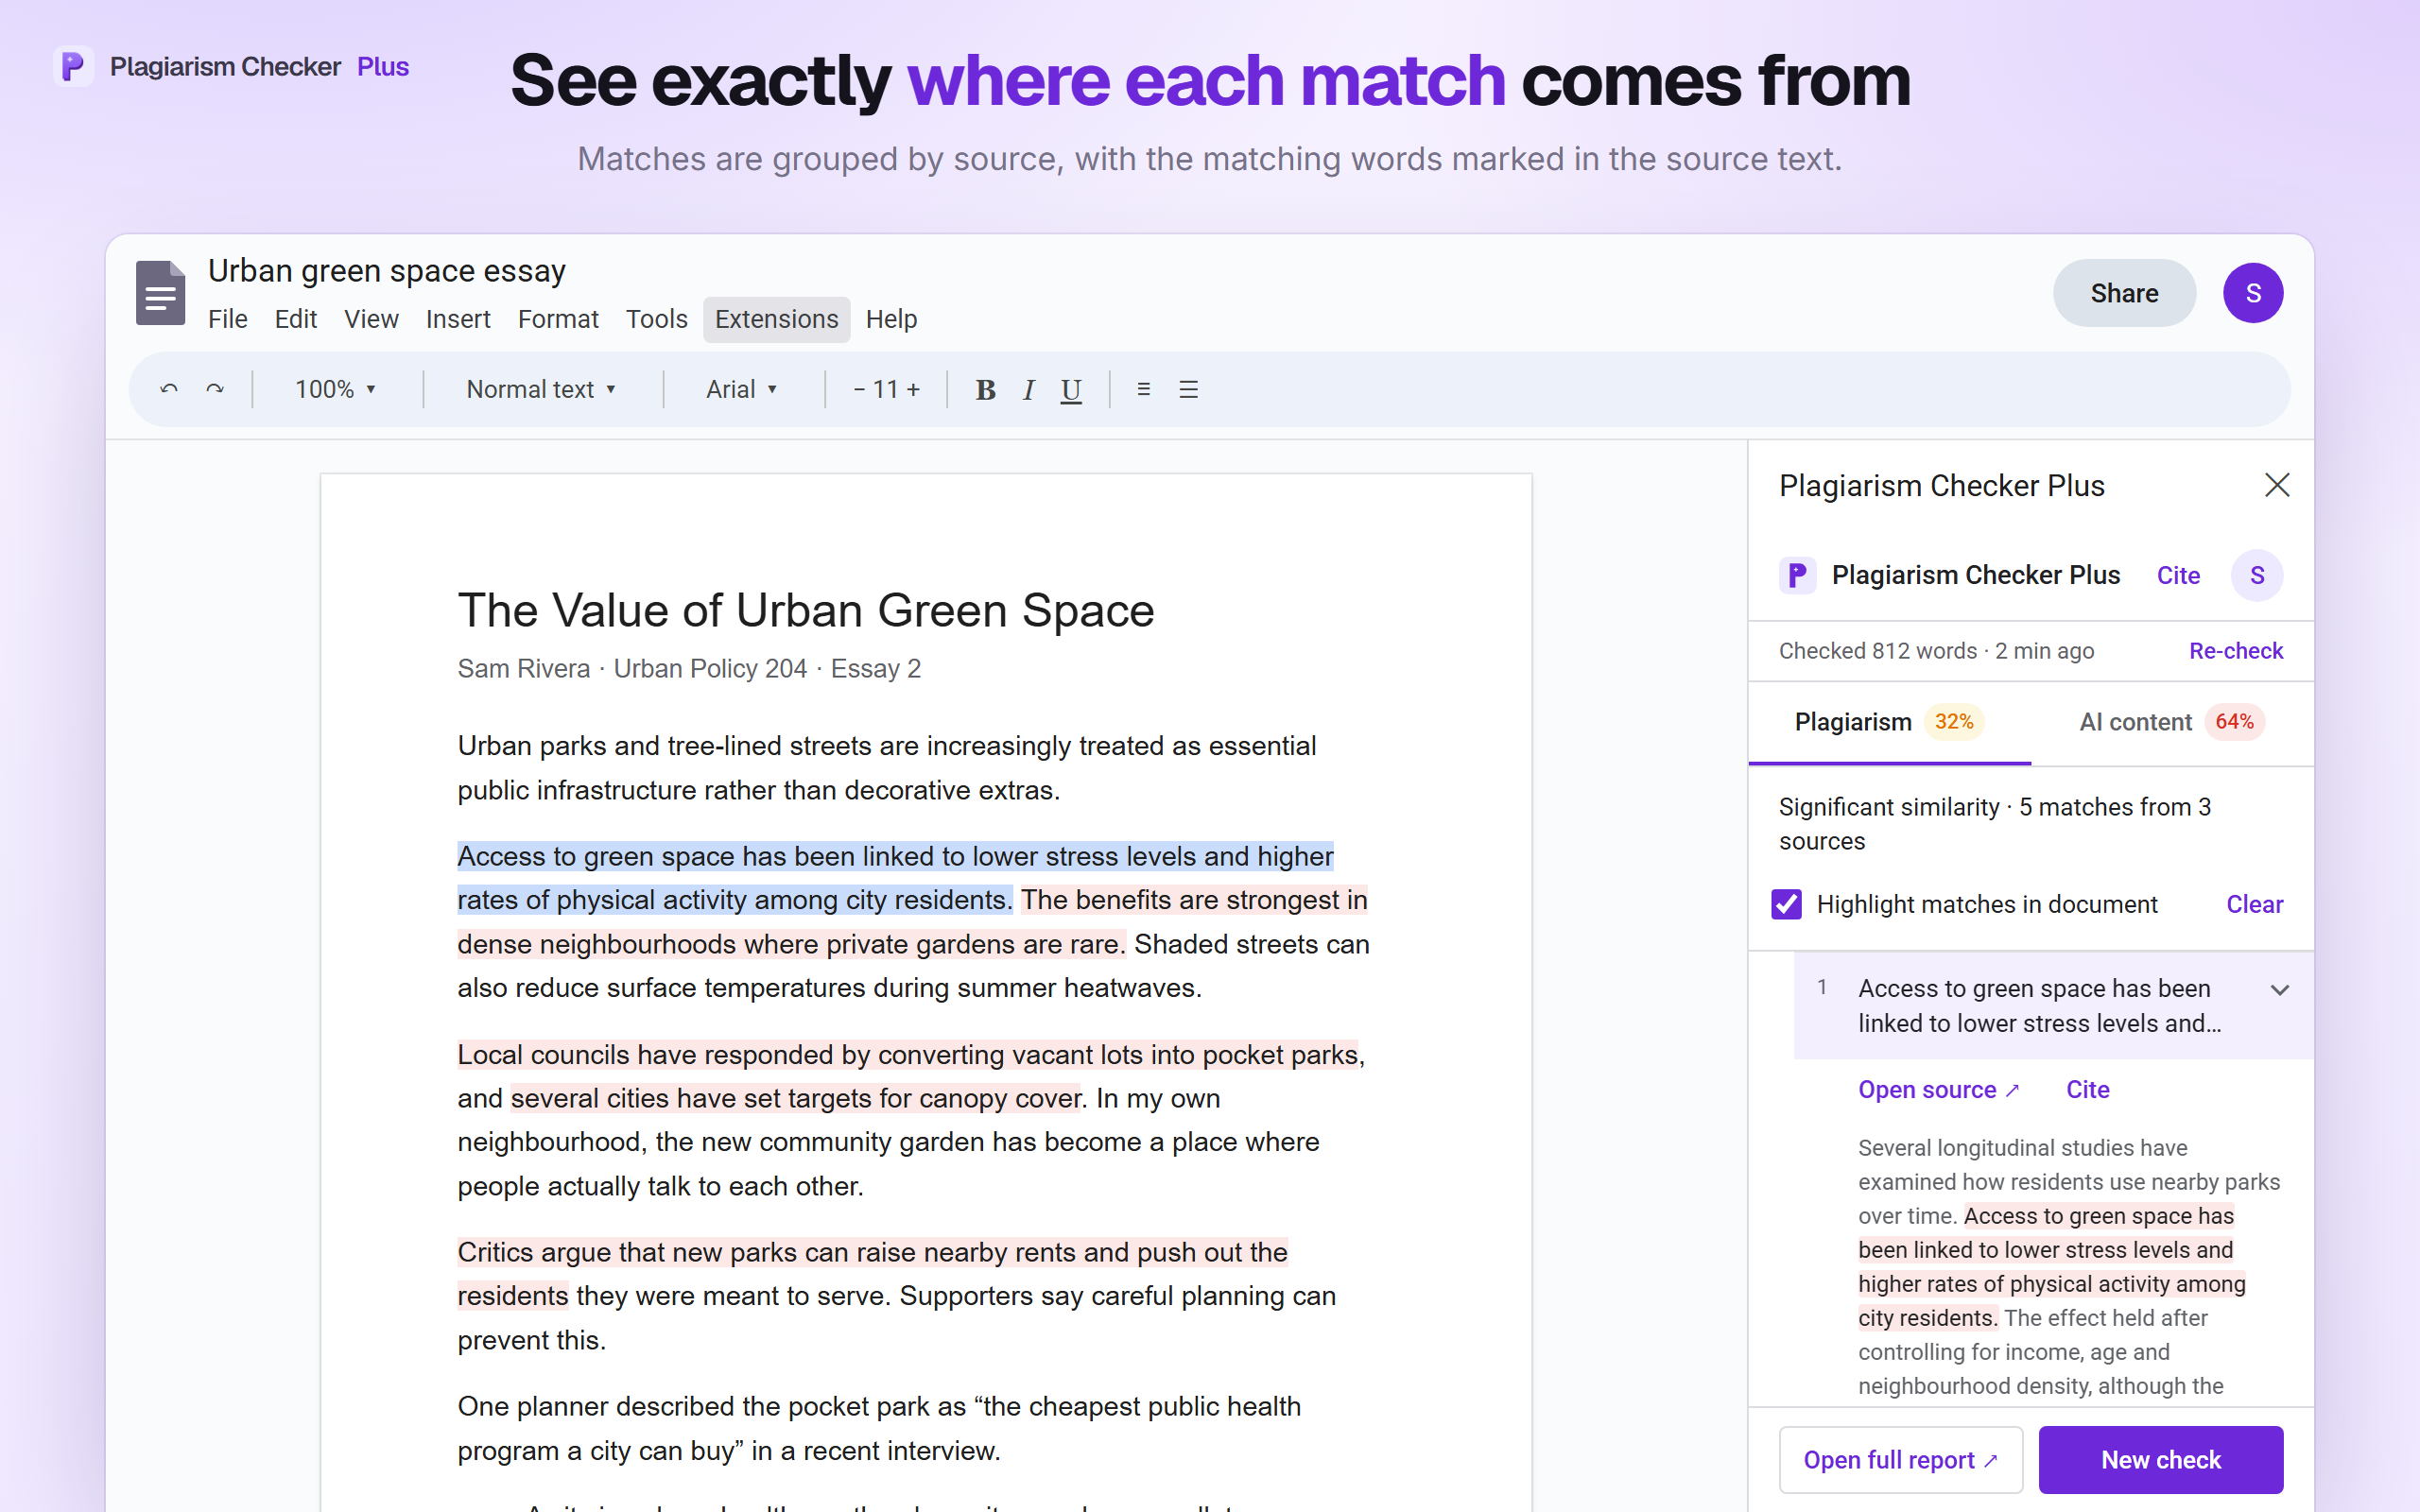Click Open source link for match 1

coord(1938,1089)
